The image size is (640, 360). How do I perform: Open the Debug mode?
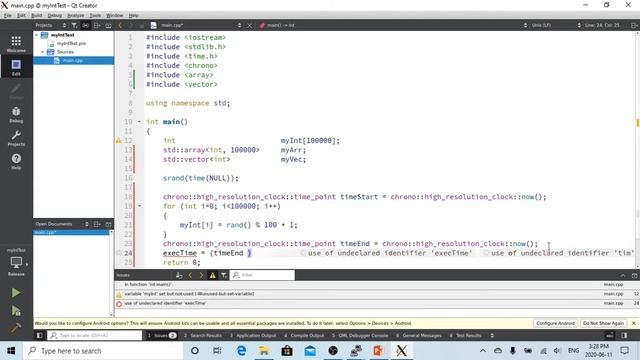(x=16, y=115)
